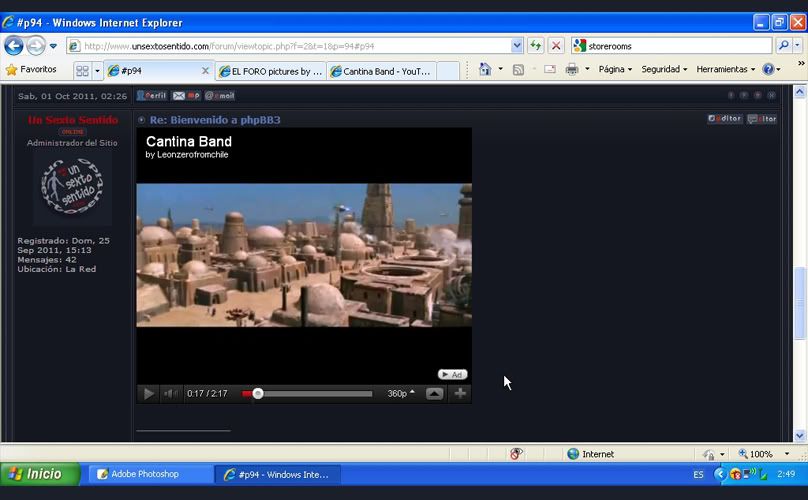Viewport: 808px width, 500px height.
Task: Stop loading with the red X button
Action: click(x=556, y=46)
